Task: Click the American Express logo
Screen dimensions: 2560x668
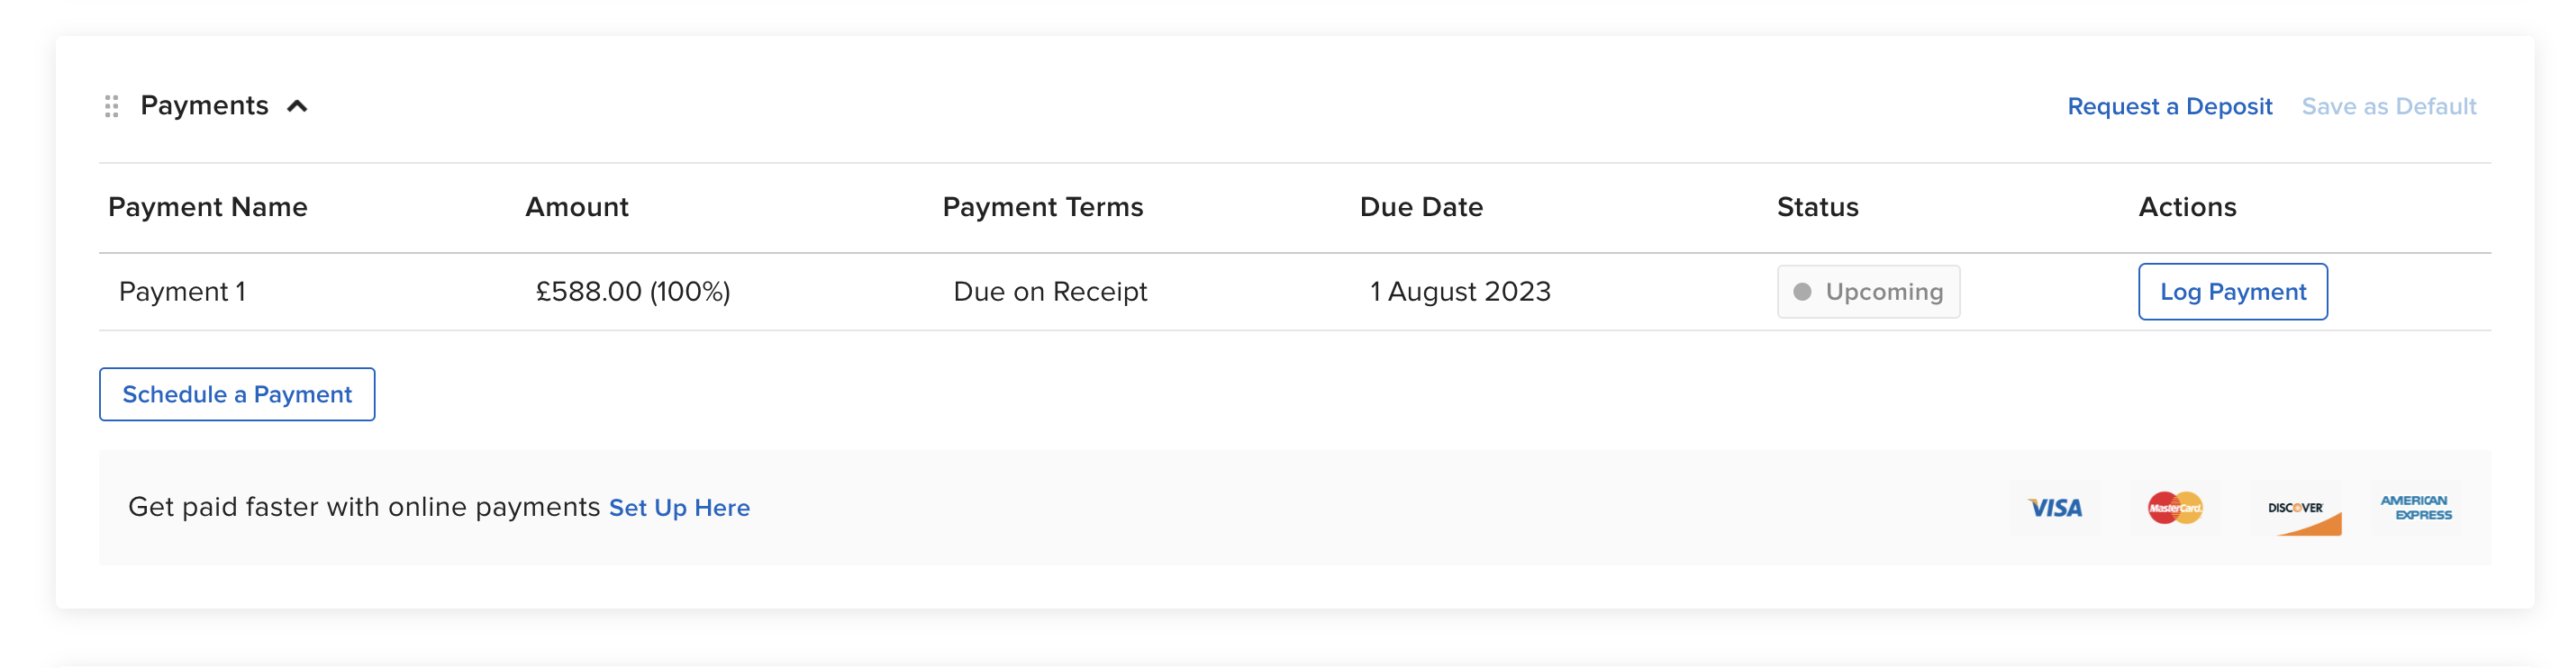Action: click(x=2415, y=508)
